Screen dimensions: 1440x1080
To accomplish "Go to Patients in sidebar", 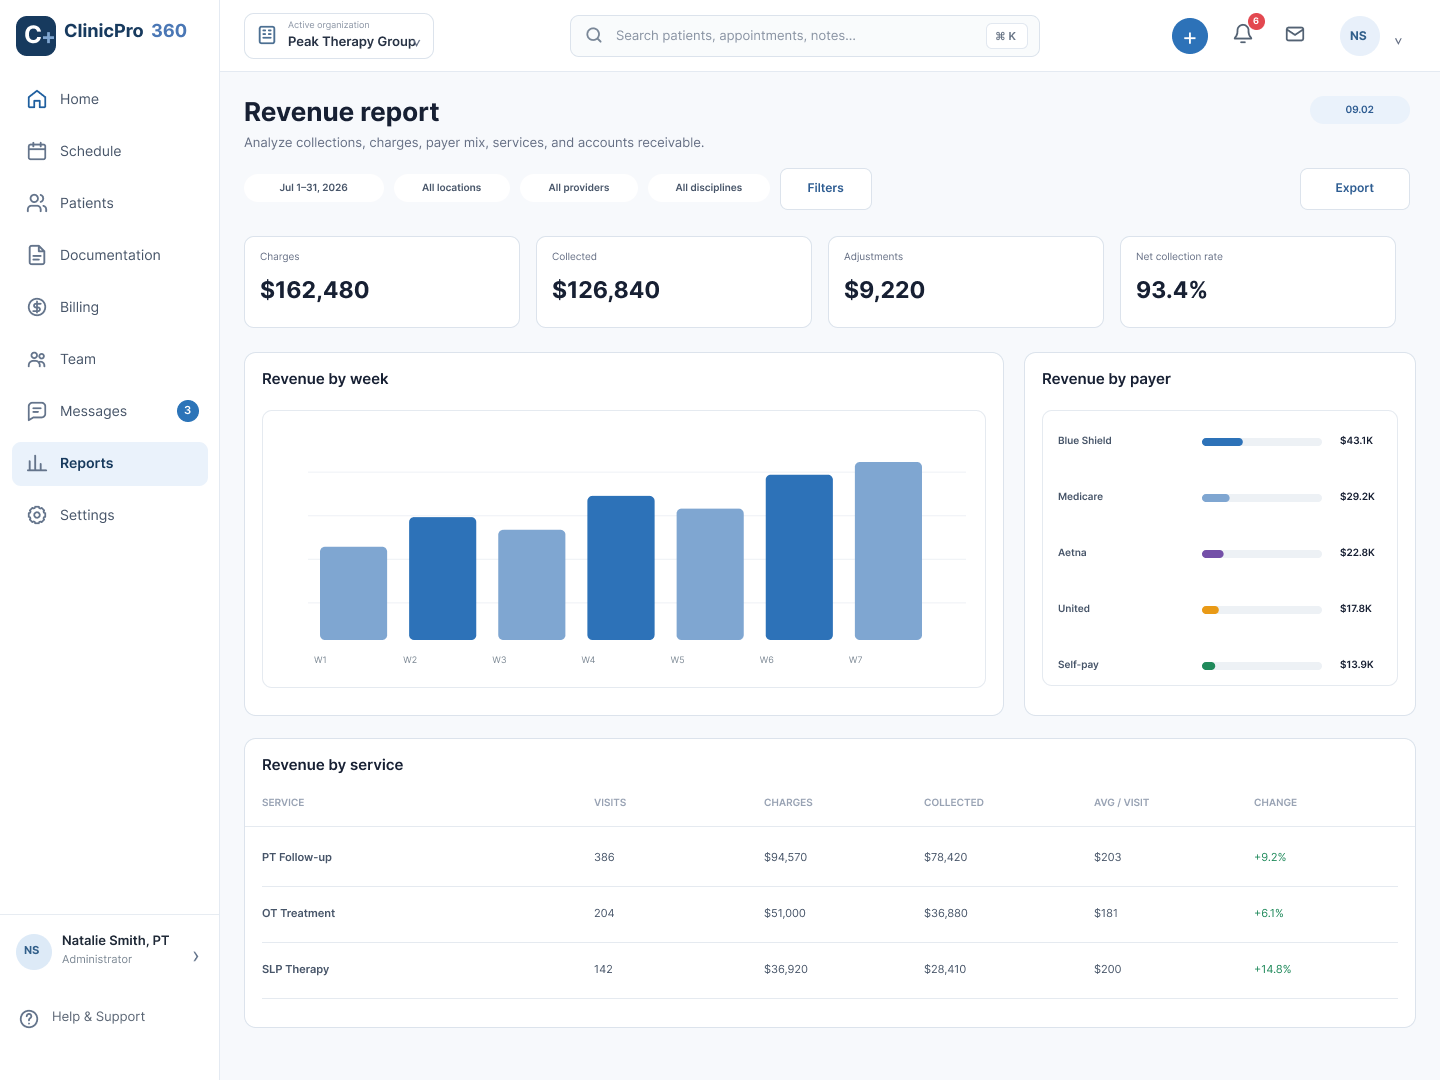I will (110, 203).
